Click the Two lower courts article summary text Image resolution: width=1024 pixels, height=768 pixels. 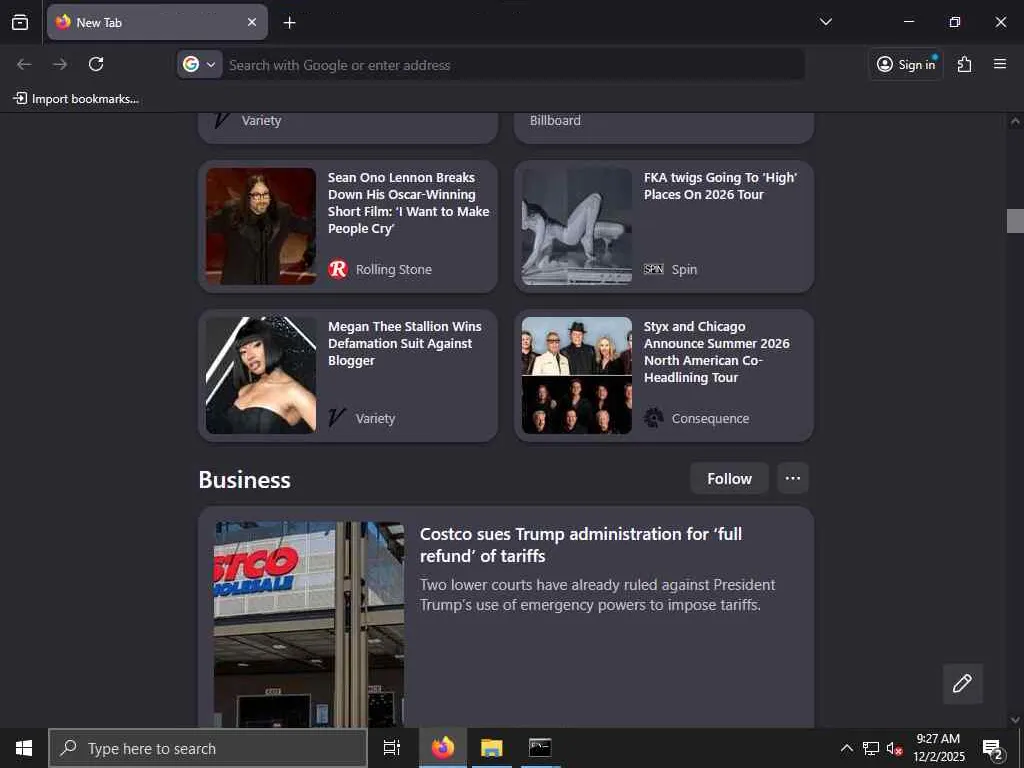(x=598, y=595)
